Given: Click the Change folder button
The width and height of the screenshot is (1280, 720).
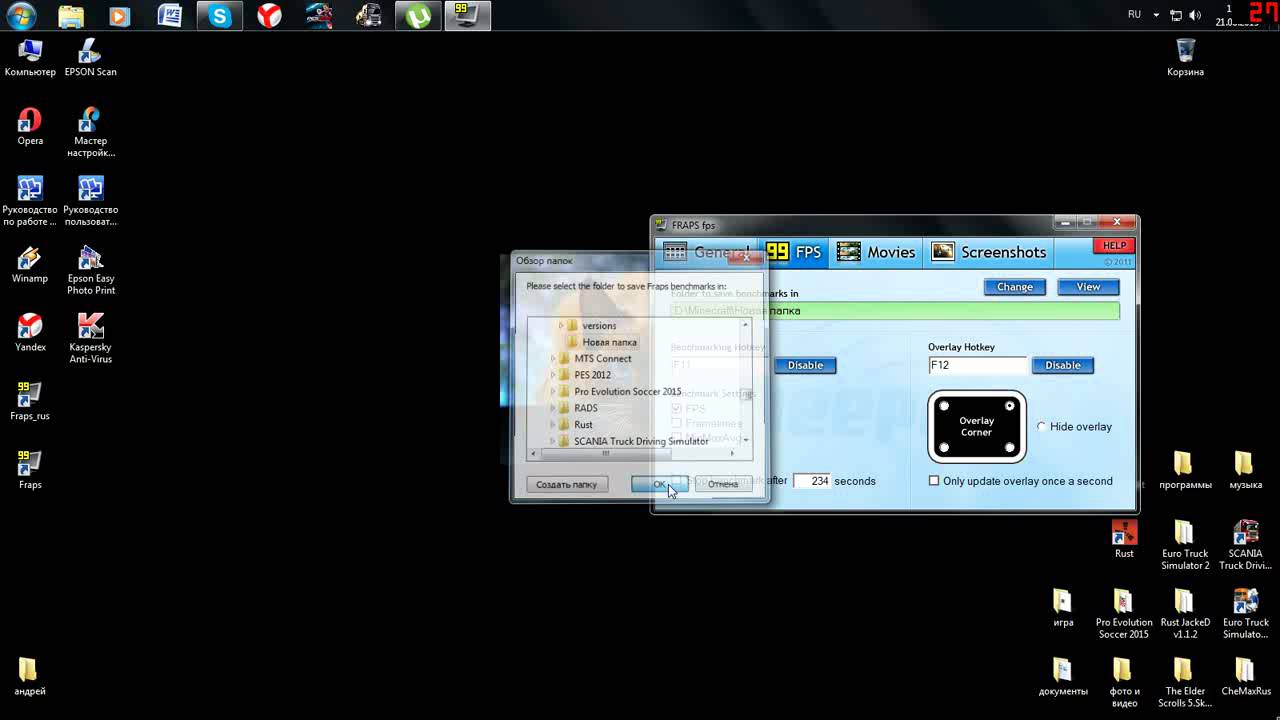Looking at the screenshot, I should 1015,287.
